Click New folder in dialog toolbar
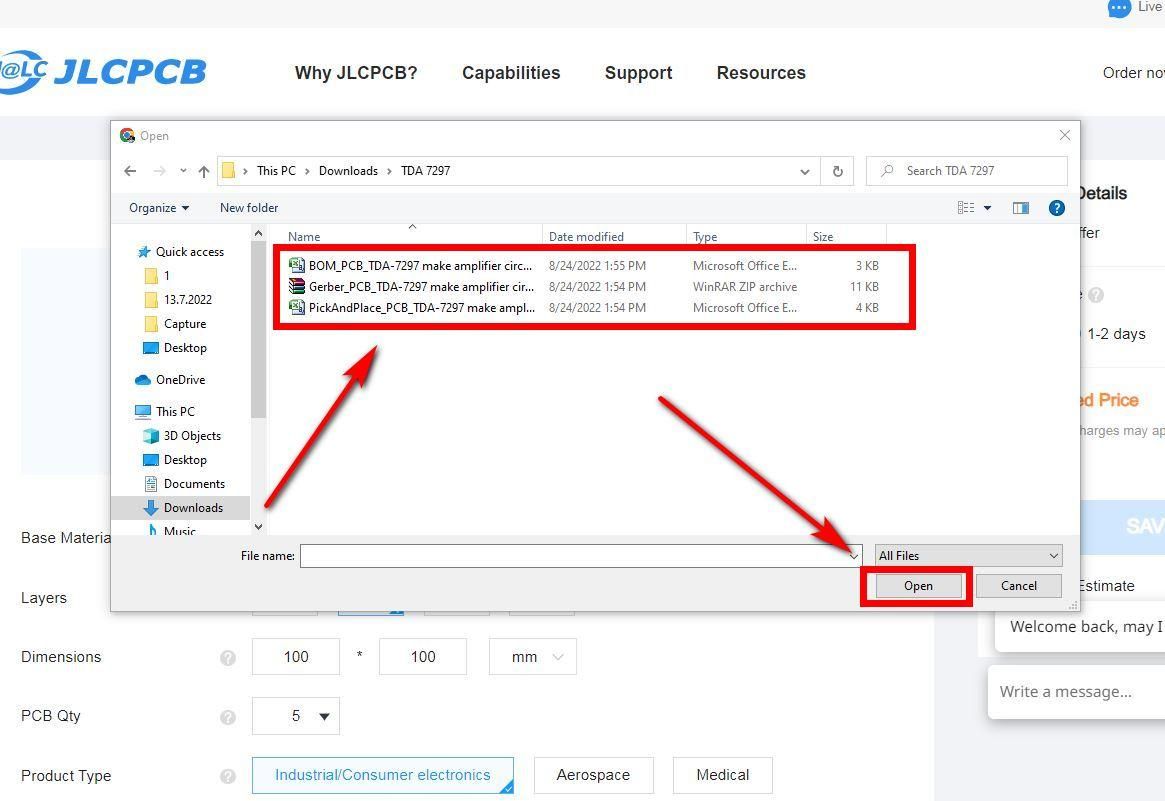The width and height of the screenshot is (1165, 801). tap(249, 208)
